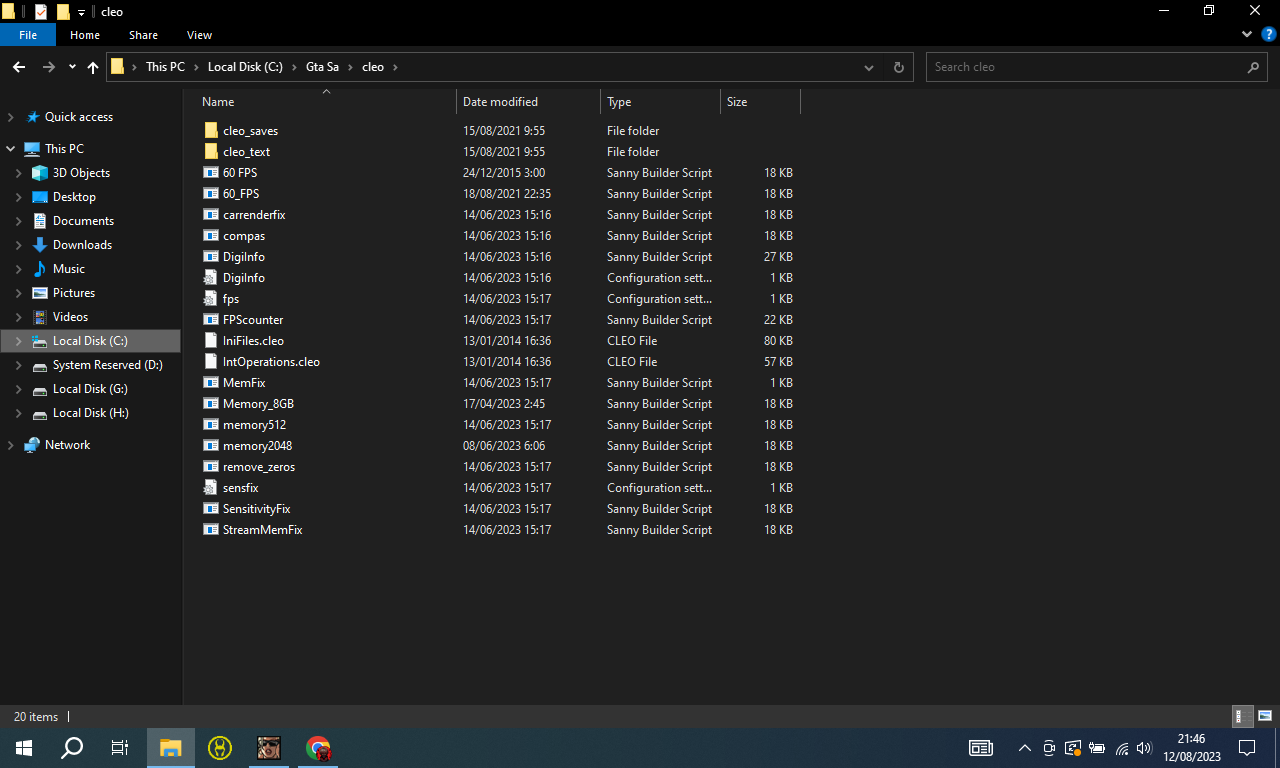Open Customize Quick Access Toolbar dropdown

pos(82,12)
